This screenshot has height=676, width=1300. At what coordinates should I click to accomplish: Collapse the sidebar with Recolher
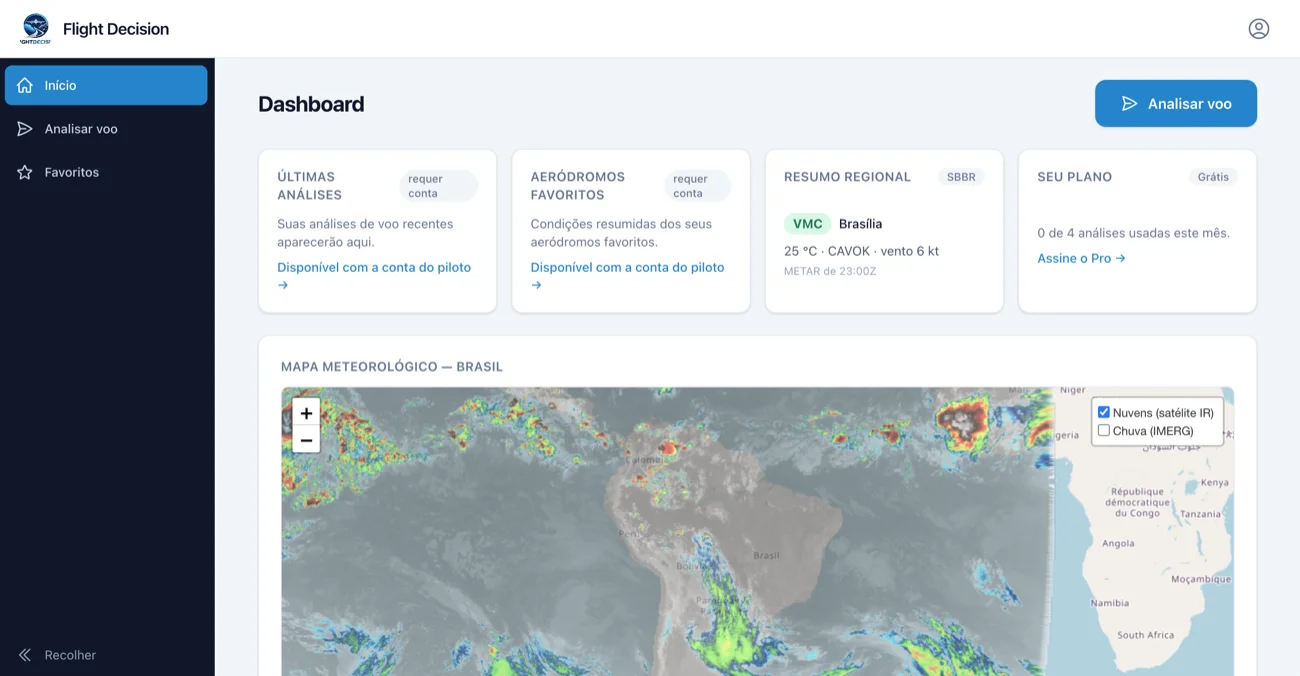[106, 655]
